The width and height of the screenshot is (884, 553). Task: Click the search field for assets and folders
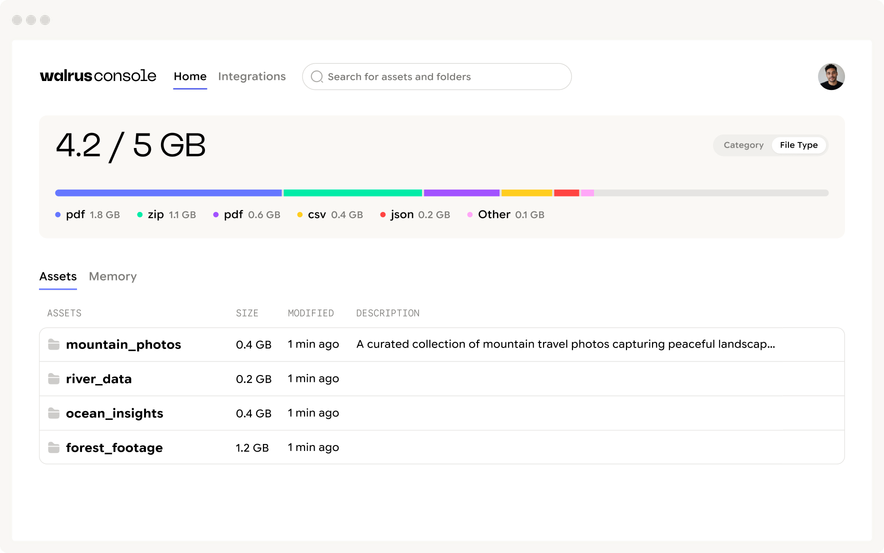(x=437, y=77)
